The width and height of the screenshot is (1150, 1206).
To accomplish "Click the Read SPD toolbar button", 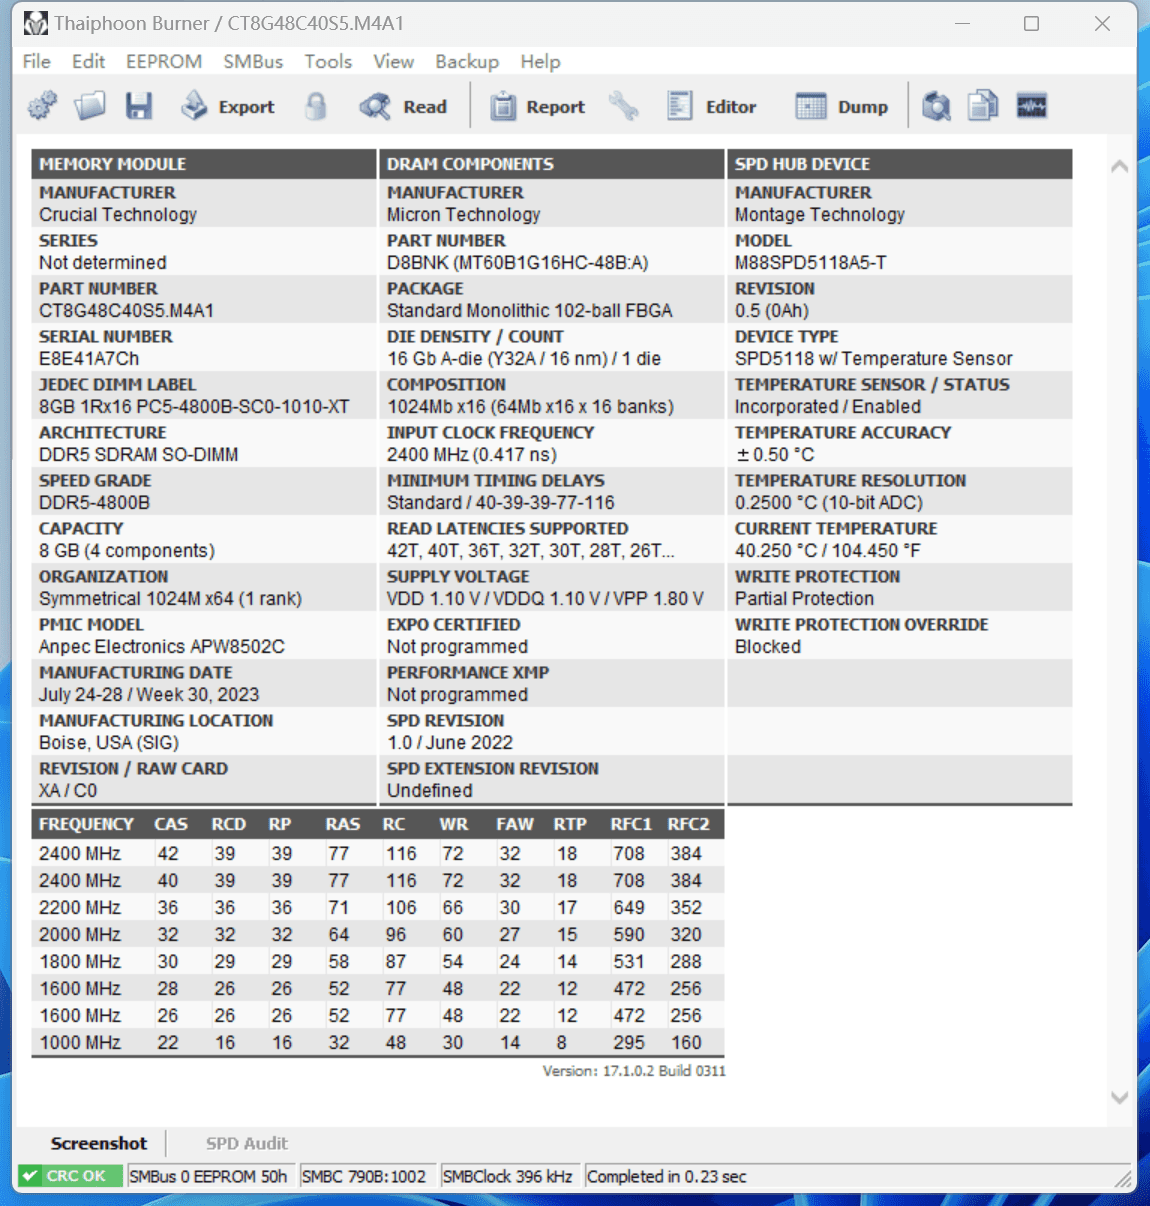I will tap(404, 106).
